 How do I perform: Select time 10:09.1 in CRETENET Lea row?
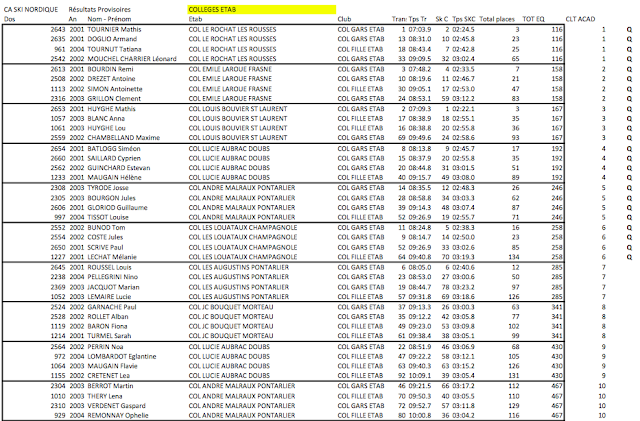(x=420, y=376)
